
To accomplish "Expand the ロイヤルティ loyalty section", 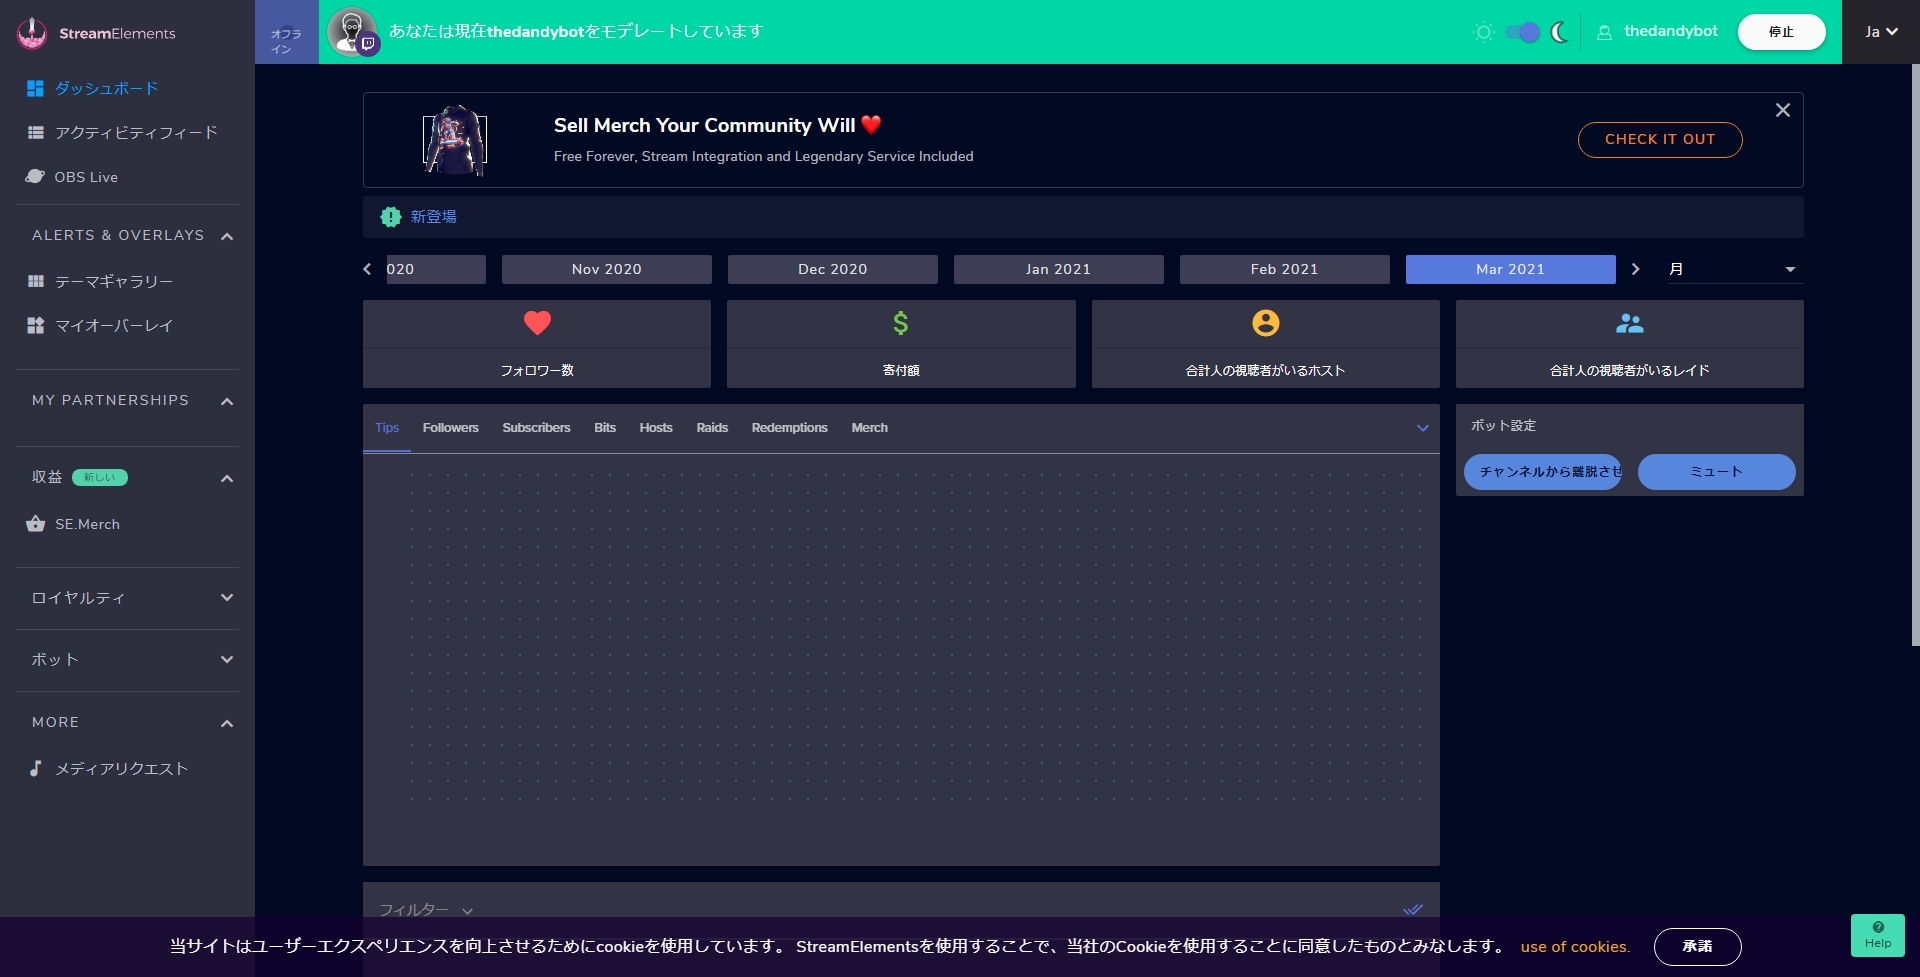I will [x=227, y=597].
